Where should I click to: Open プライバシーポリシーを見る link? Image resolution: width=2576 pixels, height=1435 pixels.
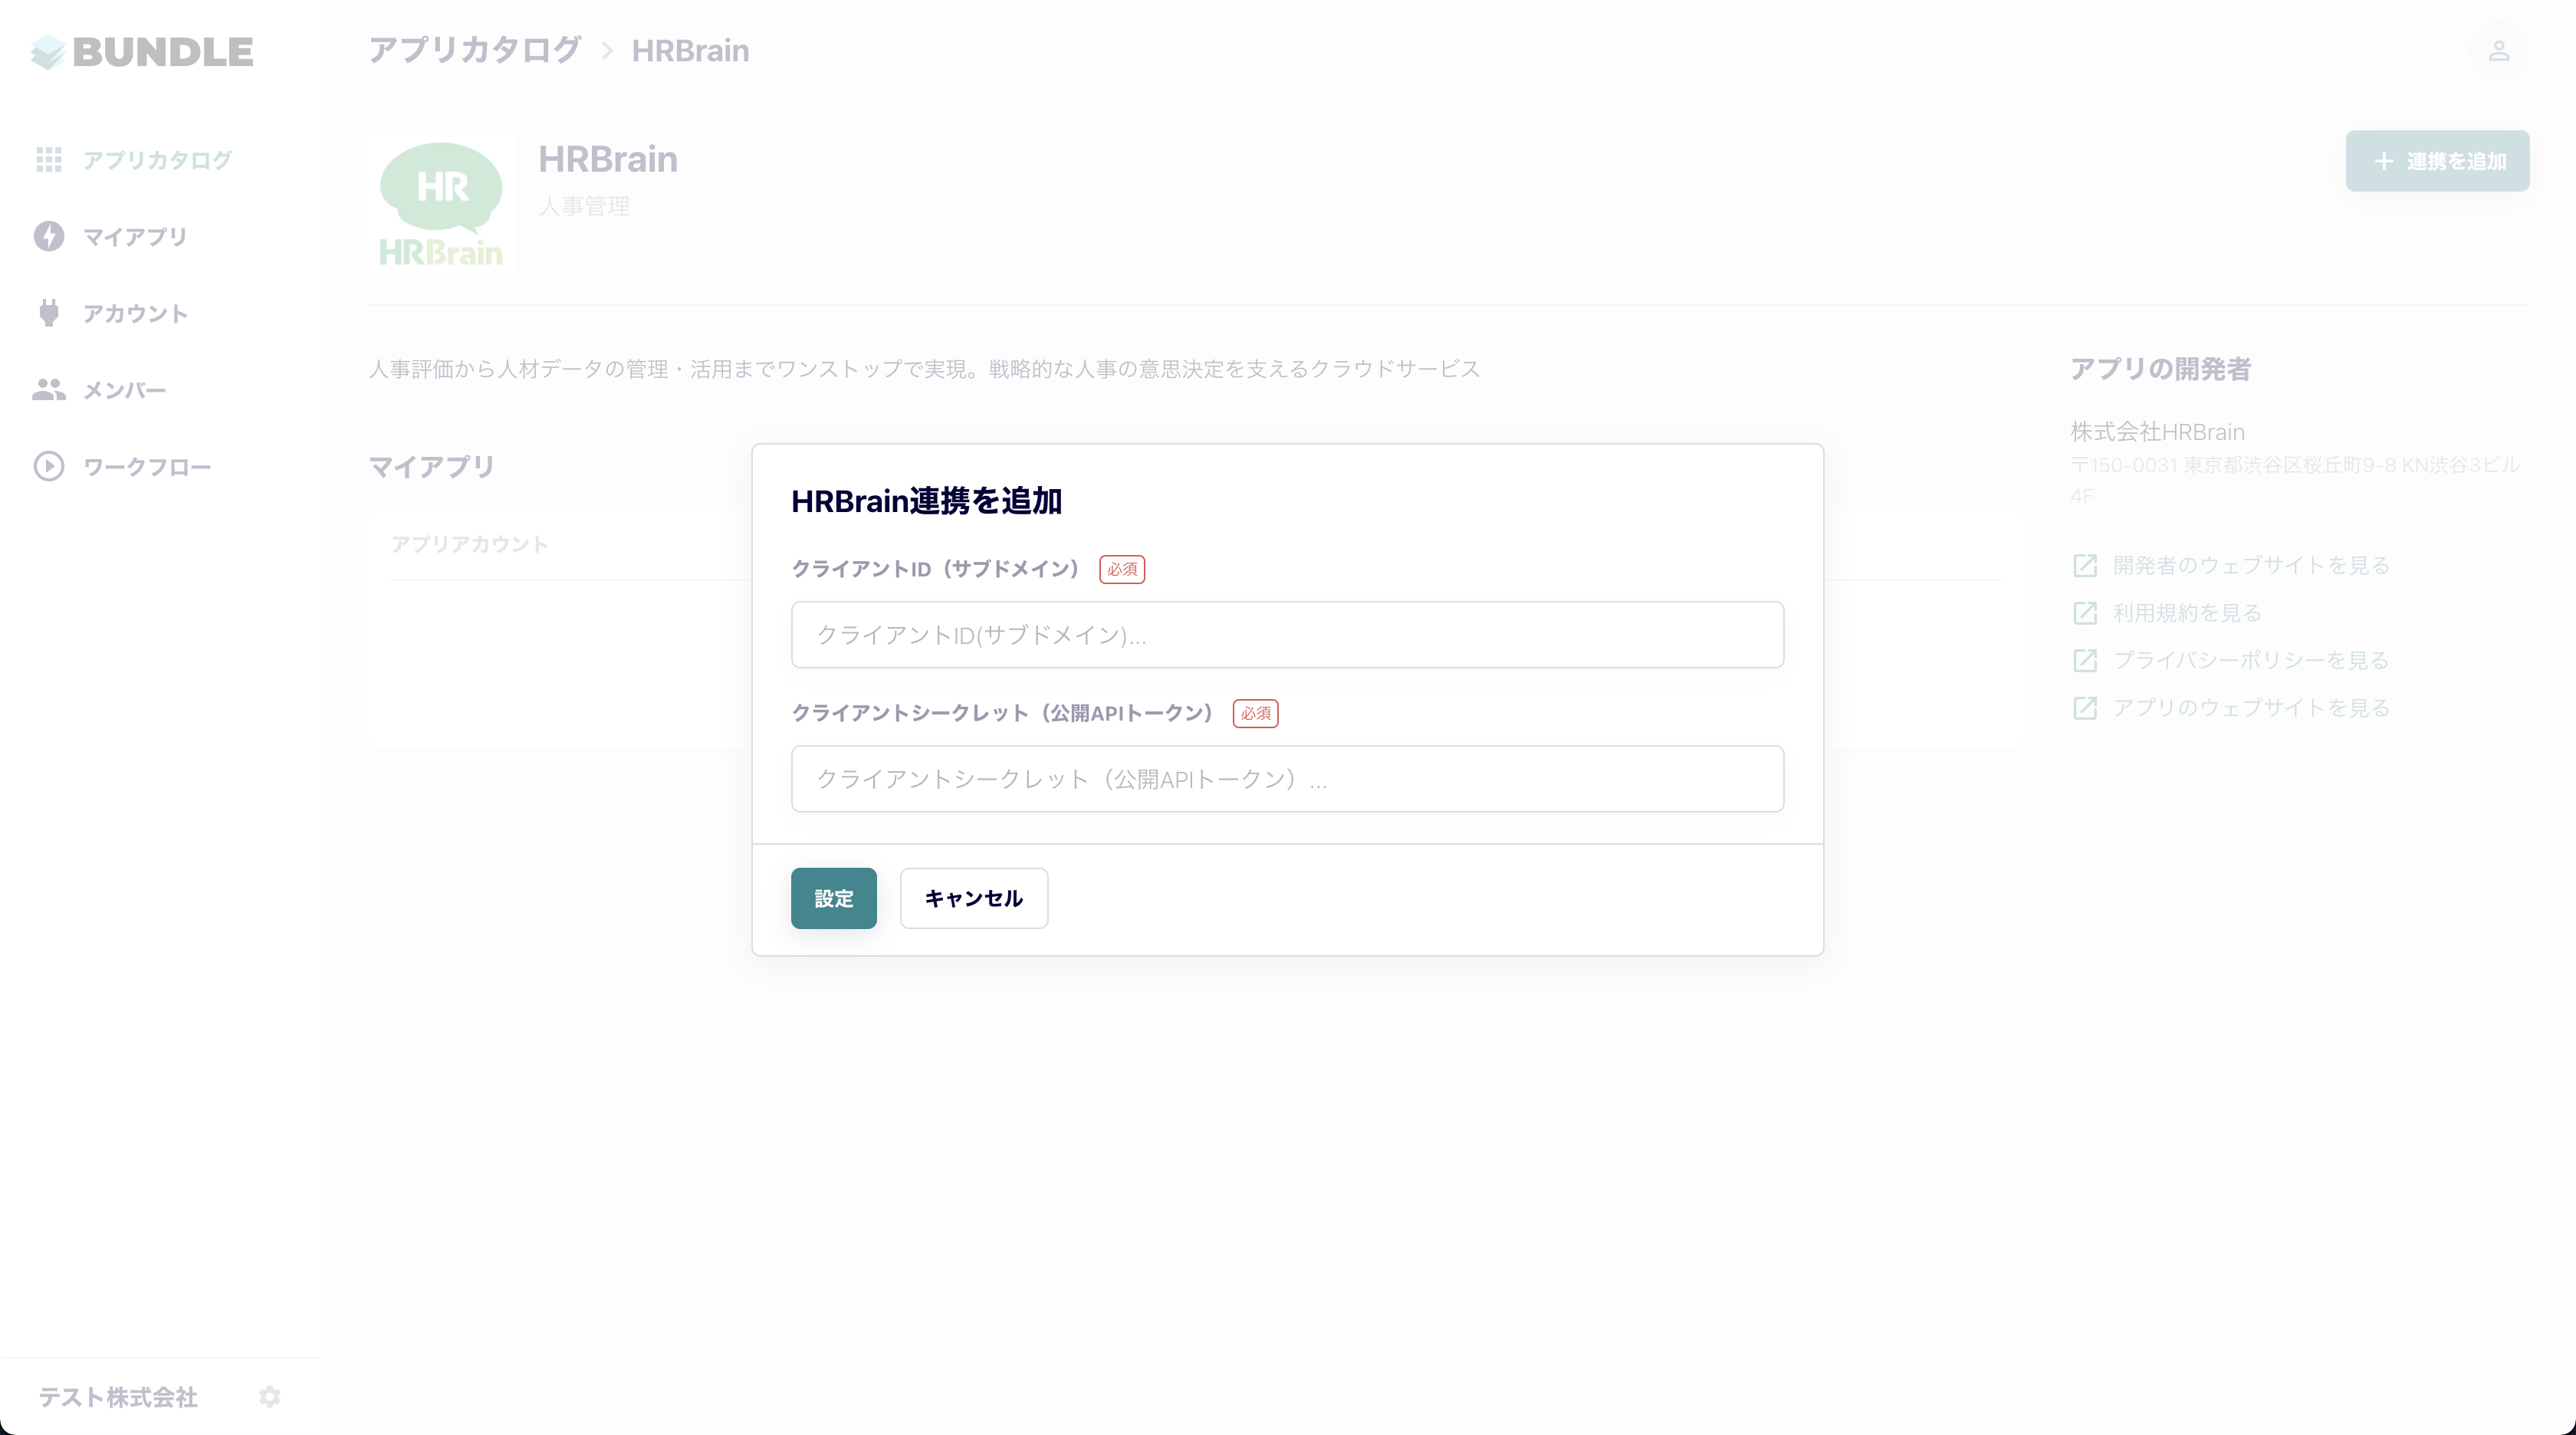pos(2251,660)
